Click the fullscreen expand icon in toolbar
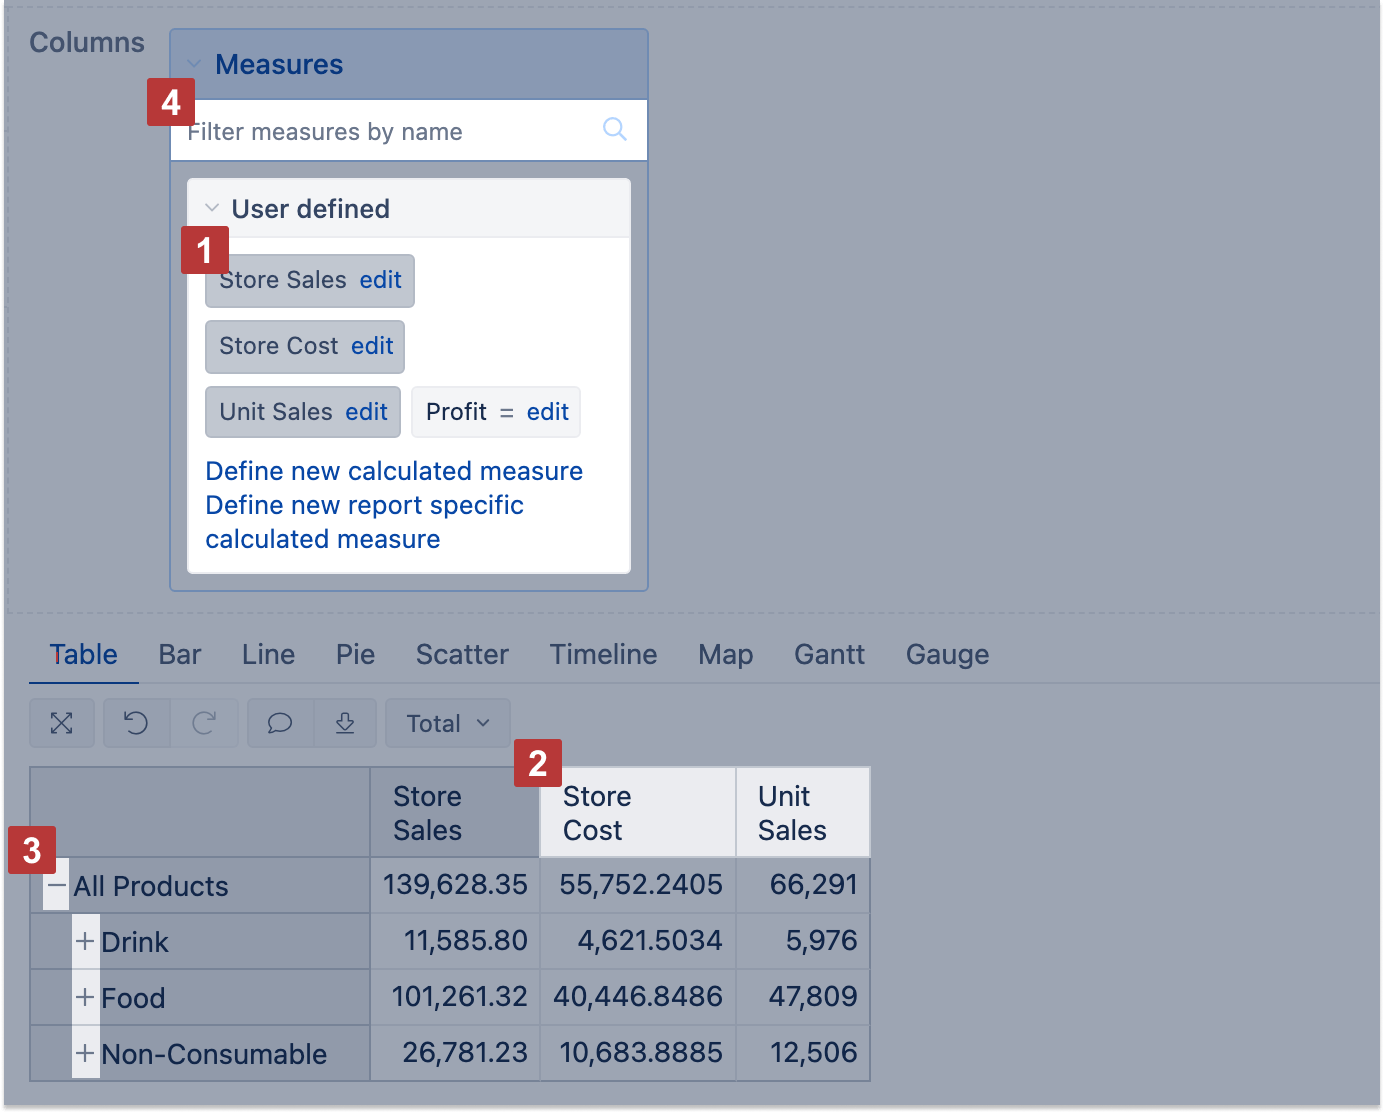Image resolution: width=1384 pixels, height=1113 pixels. [x=62, y=723]
